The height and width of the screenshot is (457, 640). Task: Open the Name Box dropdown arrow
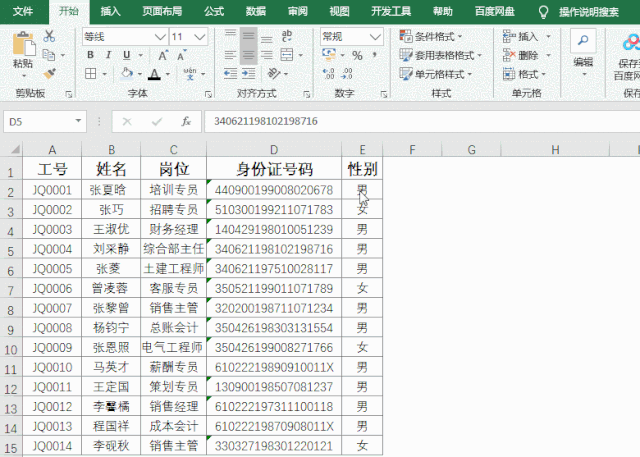coord(78,121)
